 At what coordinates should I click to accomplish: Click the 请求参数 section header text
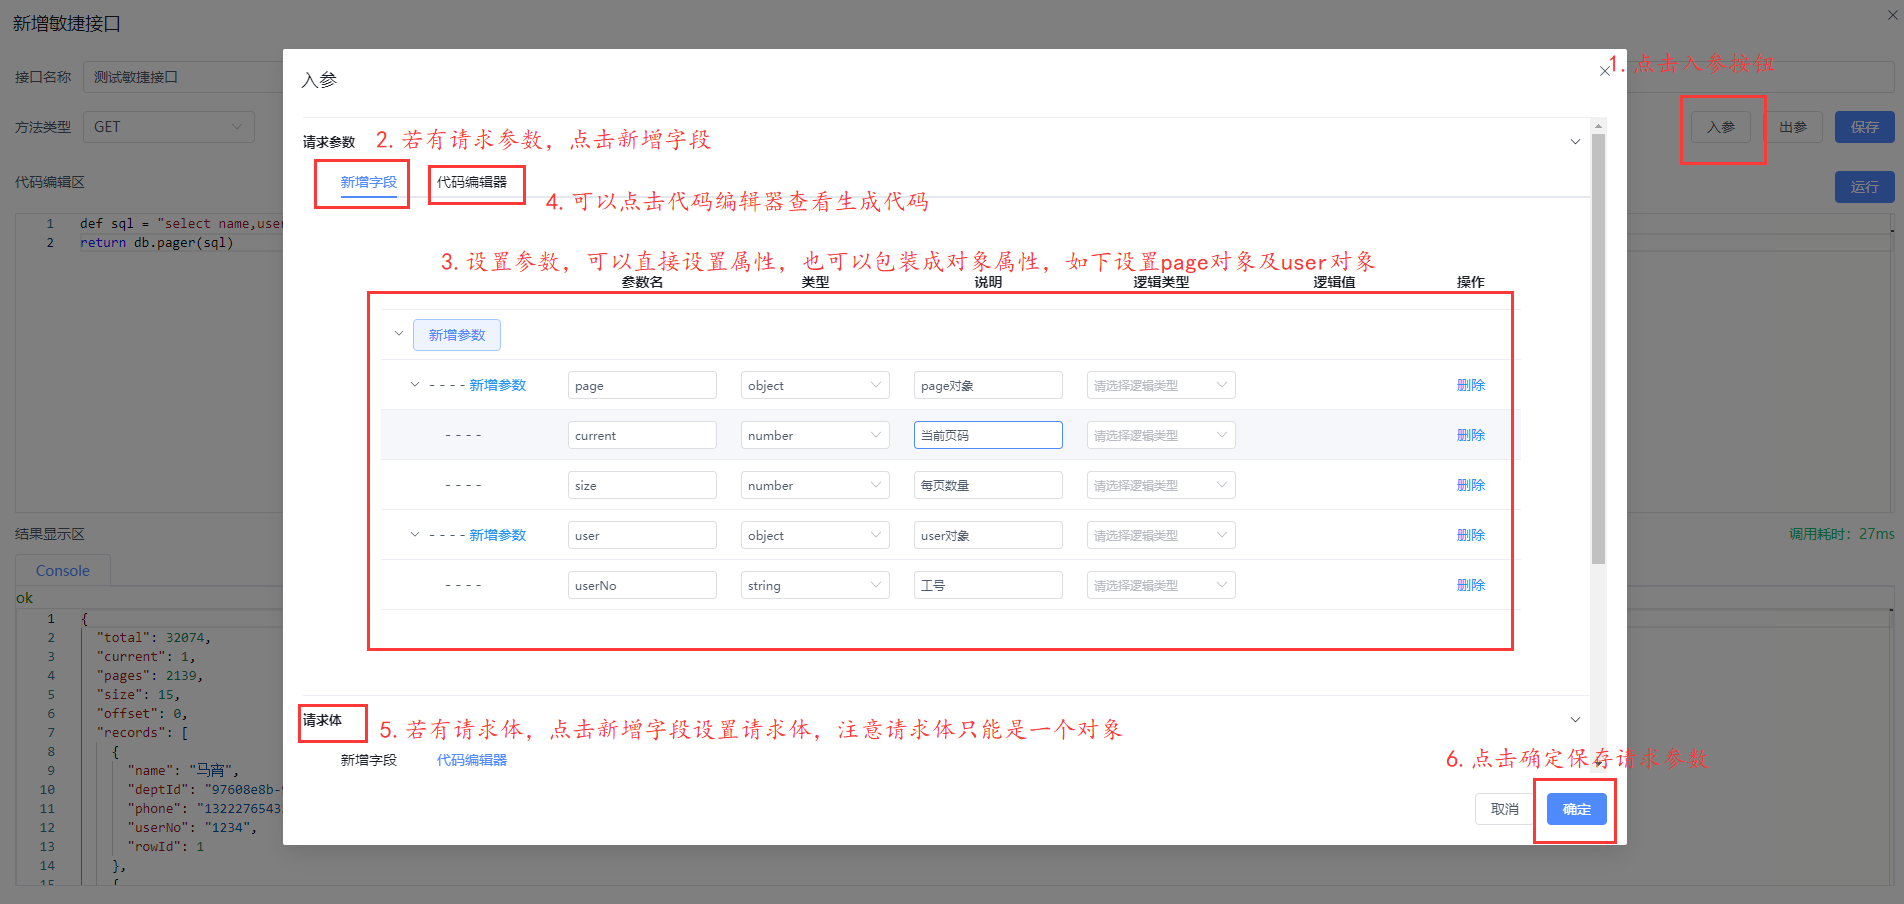point(329,142)
